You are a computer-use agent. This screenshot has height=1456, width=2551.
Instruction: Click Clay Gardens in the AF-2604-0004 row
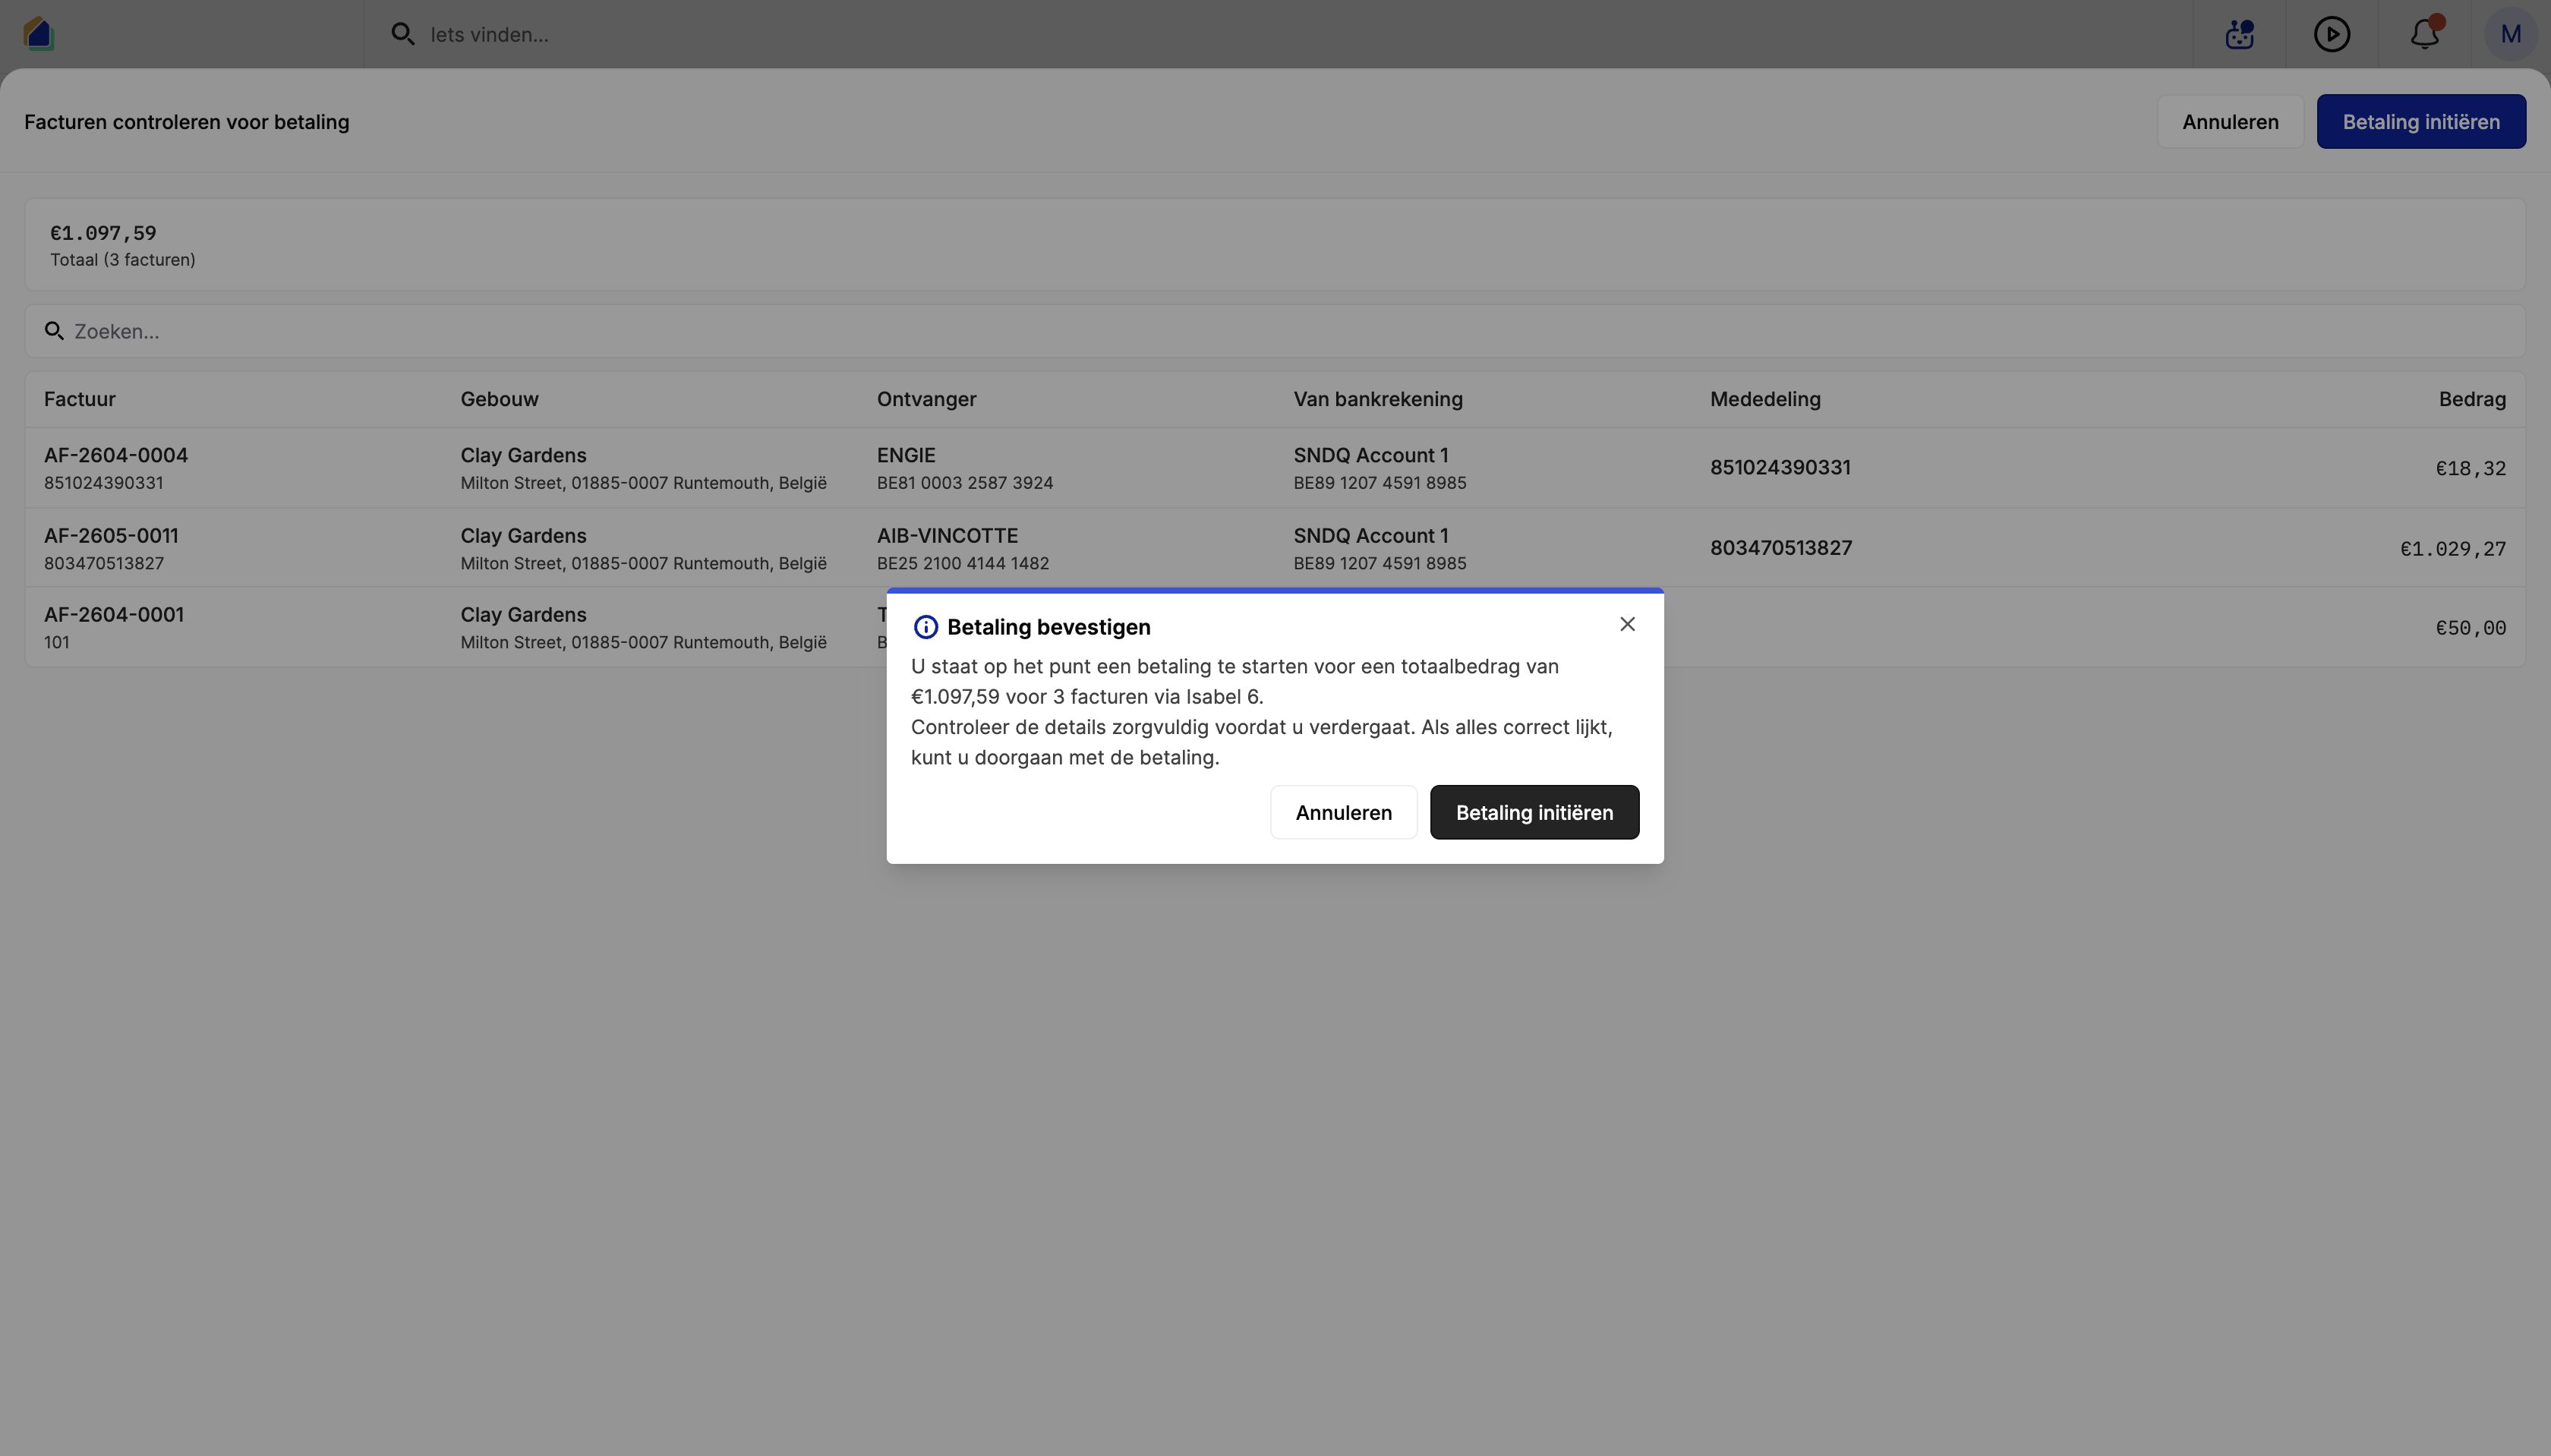(523, 455)
